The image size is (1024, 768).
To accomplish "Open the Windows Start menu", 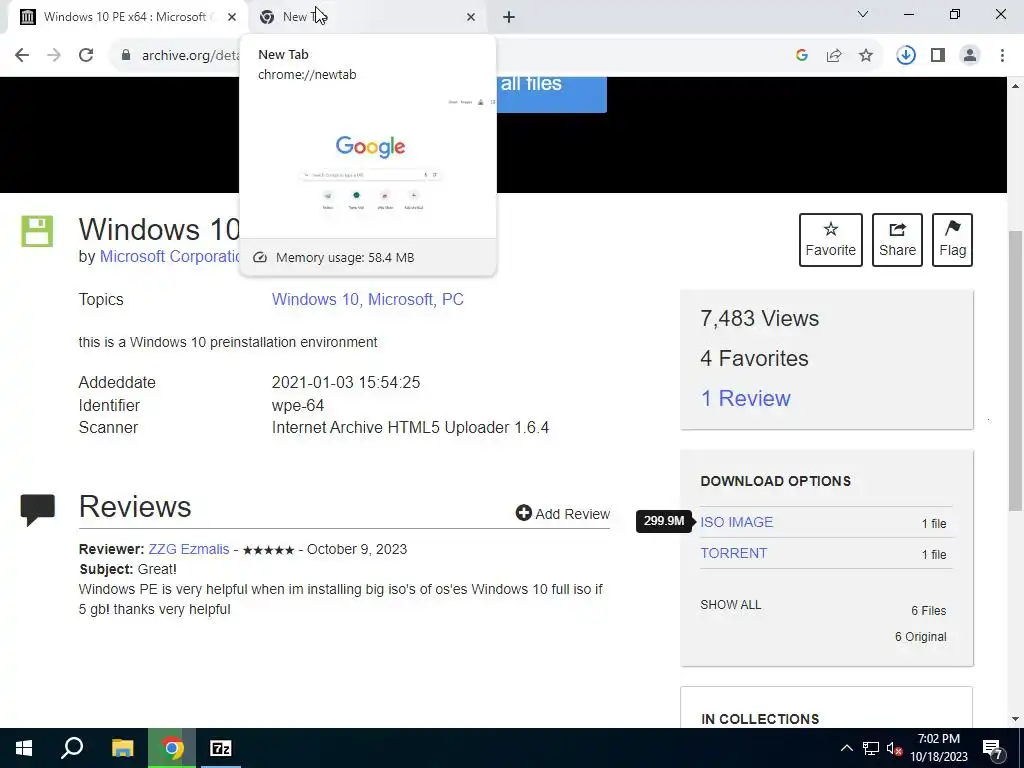I will (x=24, y=748).
